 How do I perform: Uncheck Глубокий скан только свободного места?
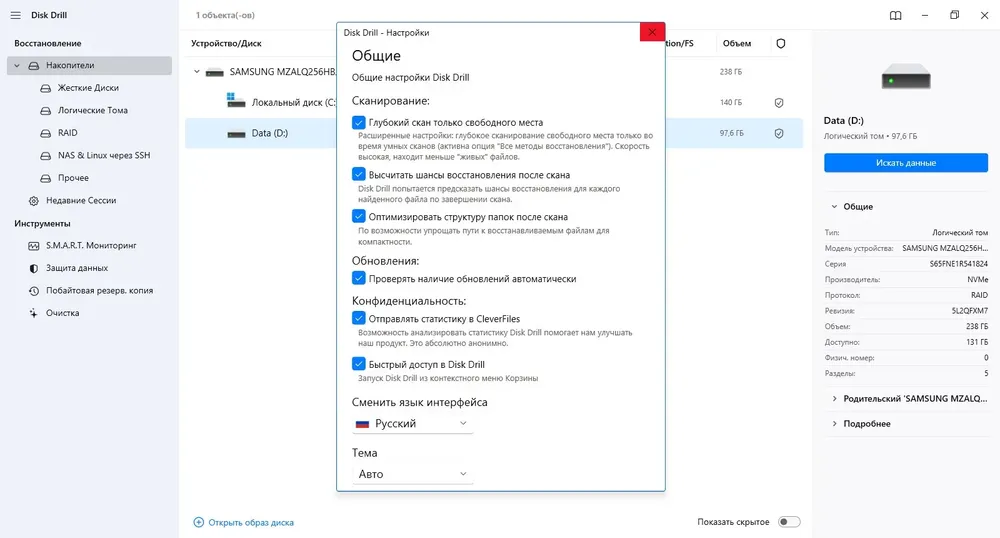tap(358, 122)
